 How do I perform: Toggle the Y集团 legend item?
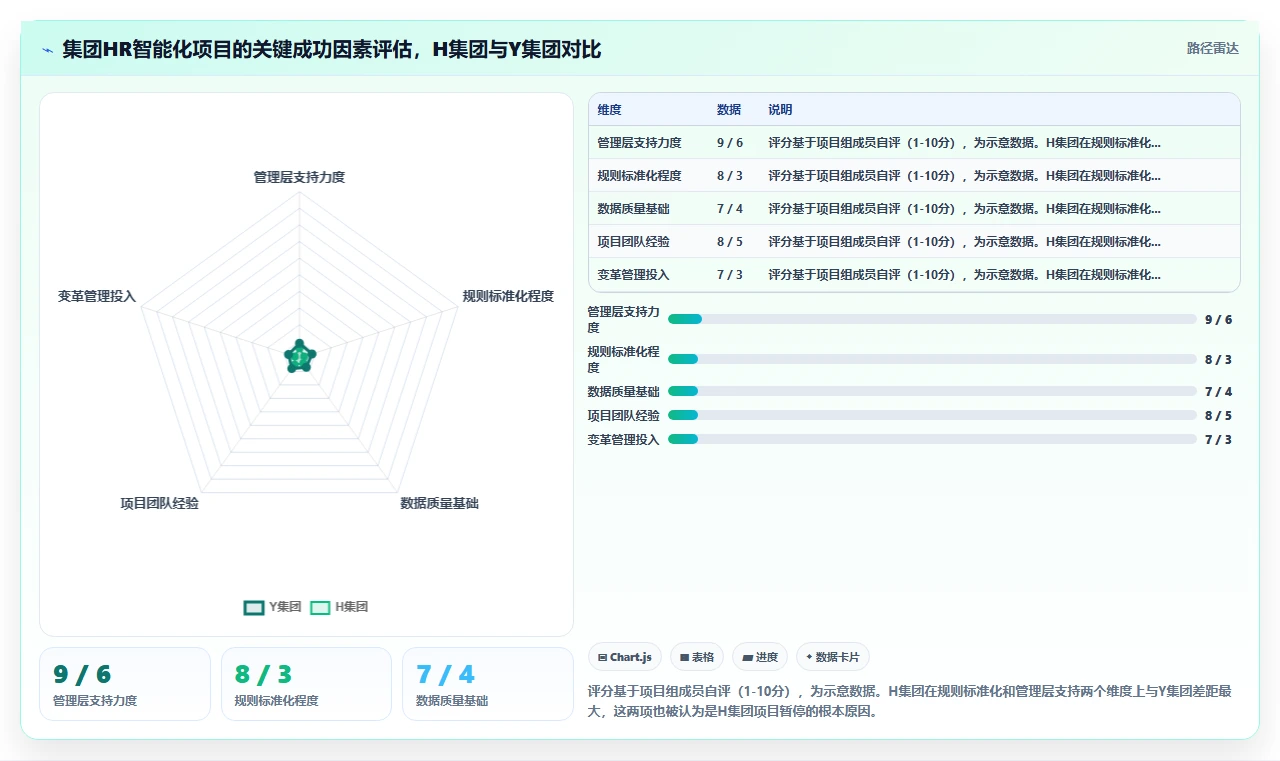click(x=272, y=607)
